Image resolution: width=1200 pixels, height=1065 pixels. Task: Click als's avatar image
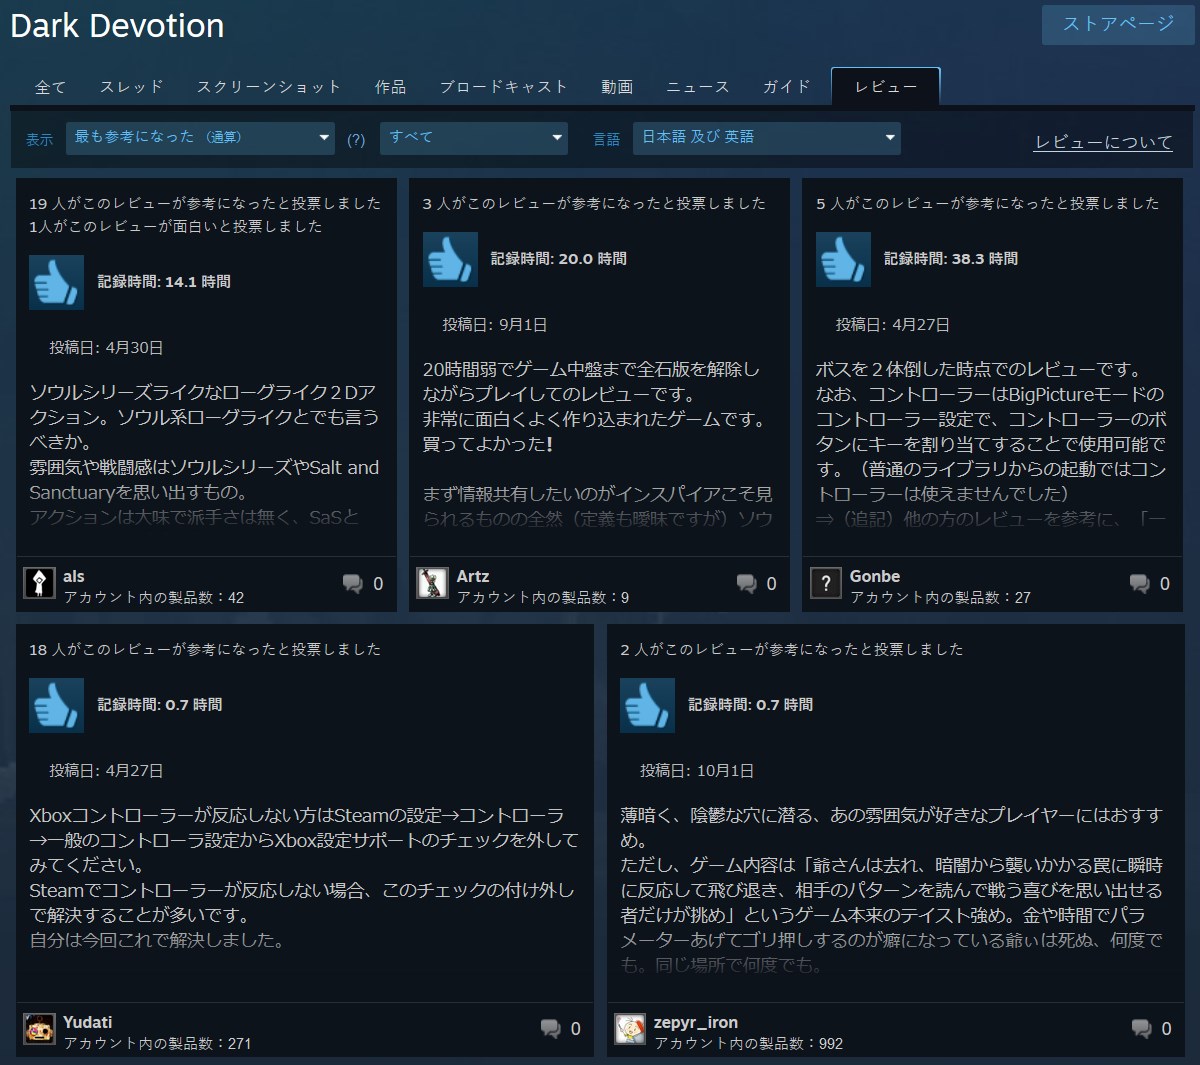point(39,583)
